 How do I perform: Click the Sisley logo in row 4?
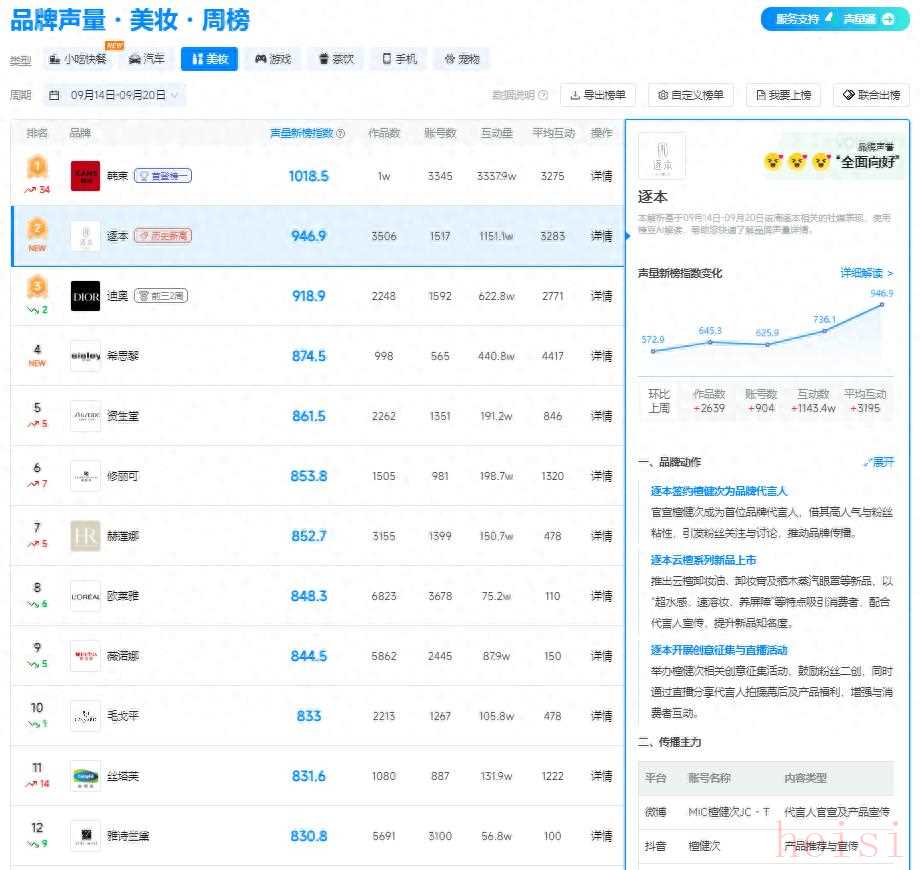85,356
